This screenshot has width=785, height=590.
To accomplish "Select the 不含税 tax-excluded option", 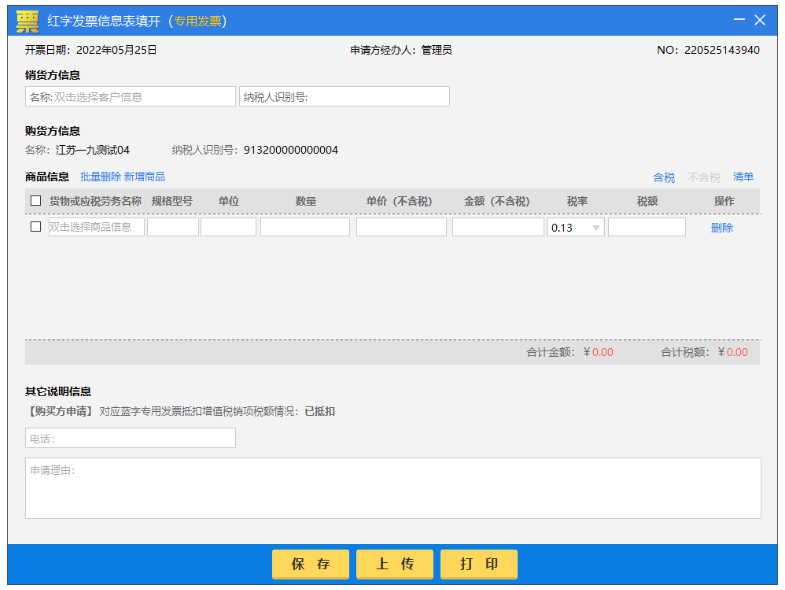I will (703, 177).
